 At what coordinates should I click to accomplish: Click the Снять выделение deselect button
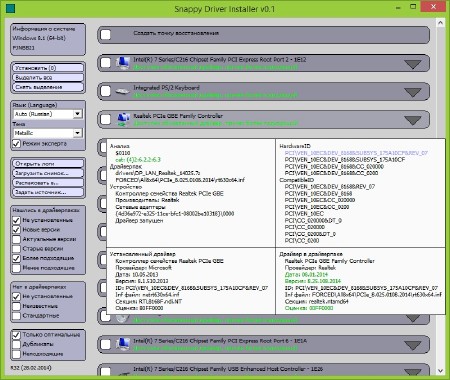coord(48,87)
